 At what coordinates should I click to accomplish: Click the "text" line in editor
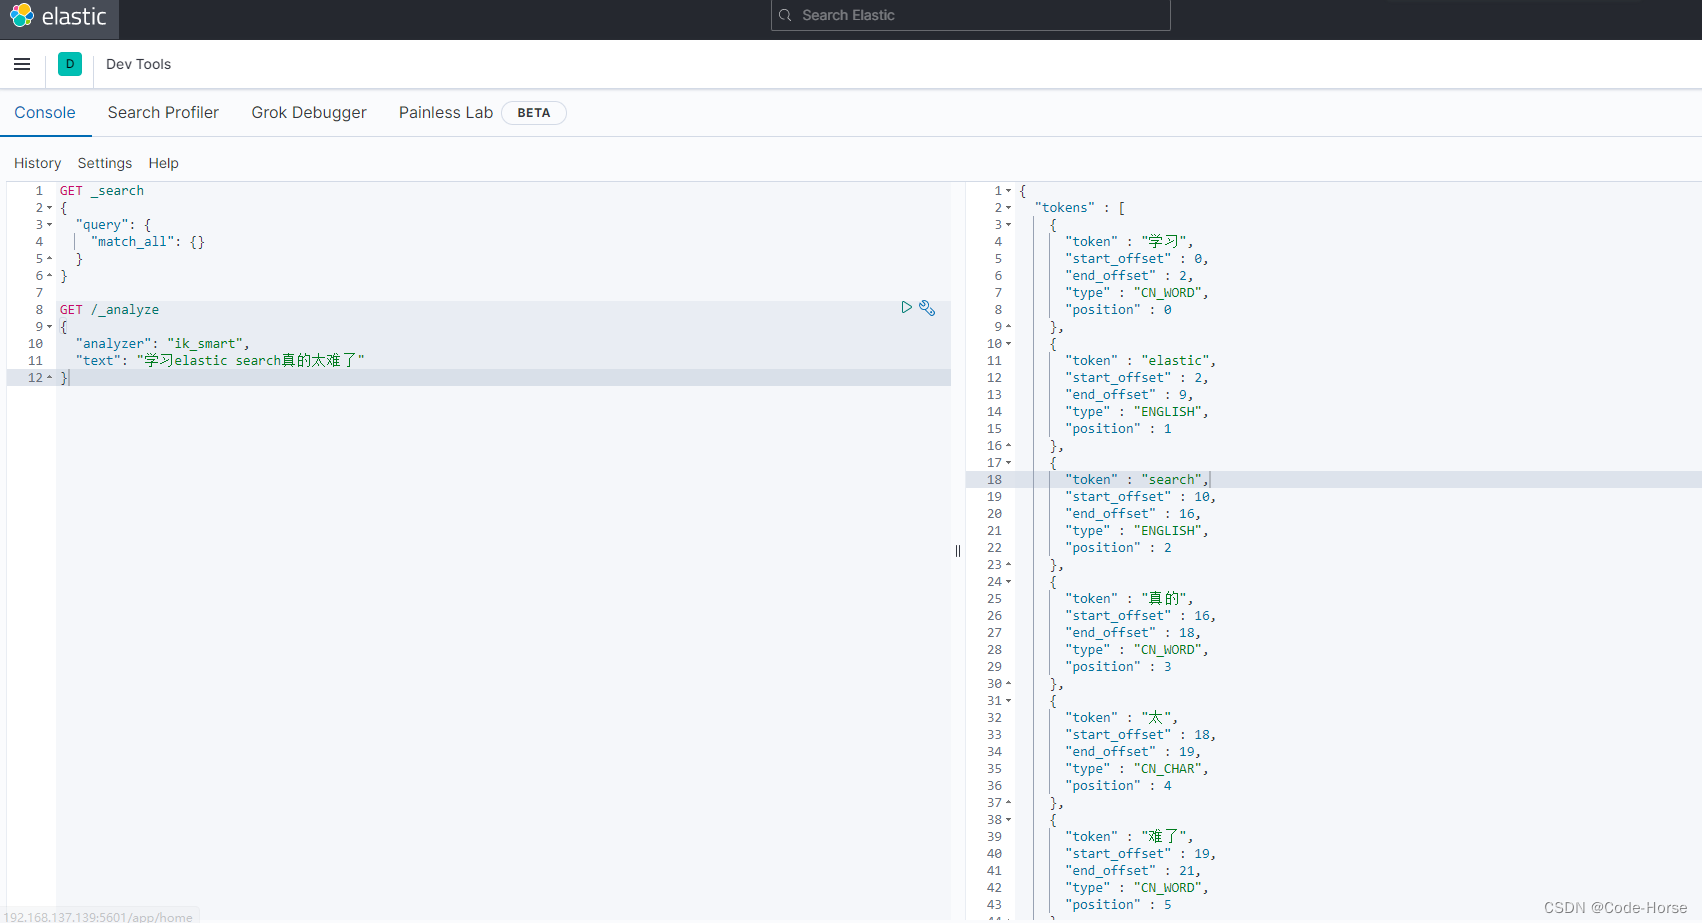[220, 361]
